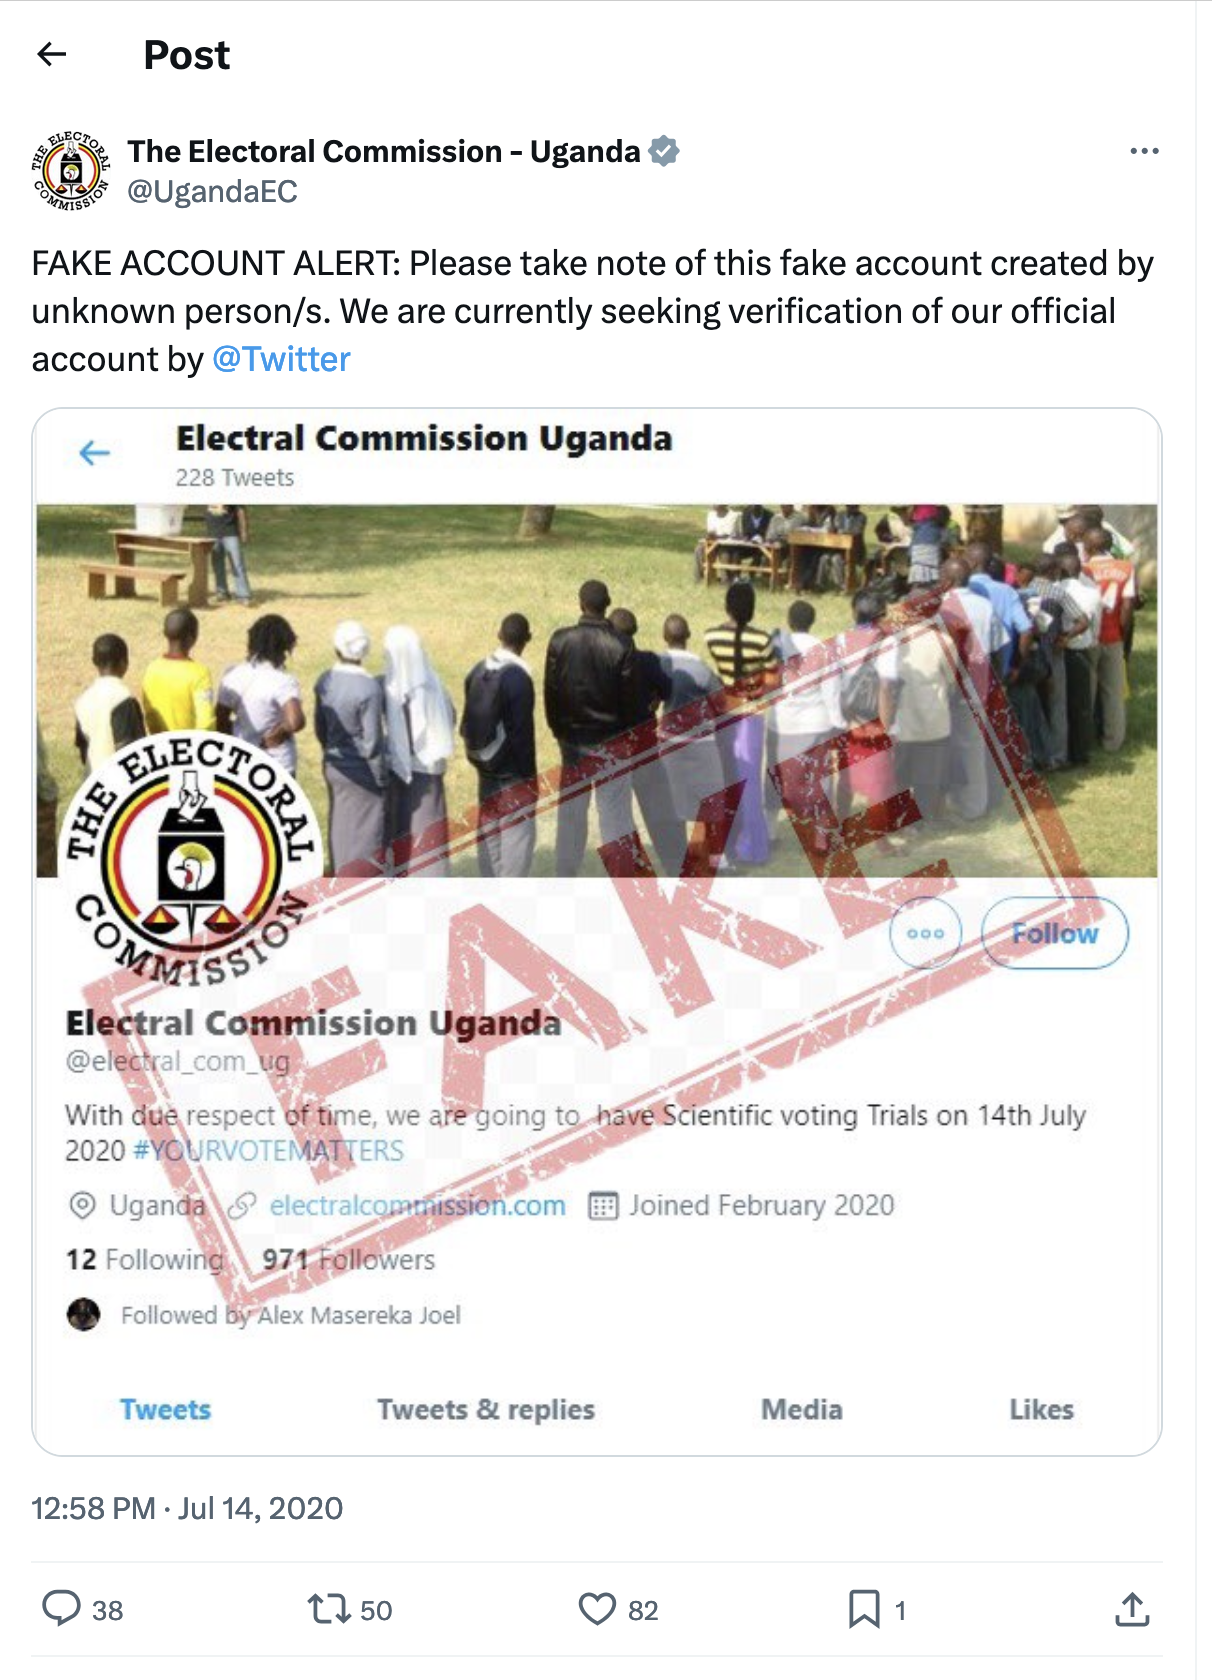Open @UgandaEC handle profile
This screenshot has height=1680, width=1212.
(212, 191)
